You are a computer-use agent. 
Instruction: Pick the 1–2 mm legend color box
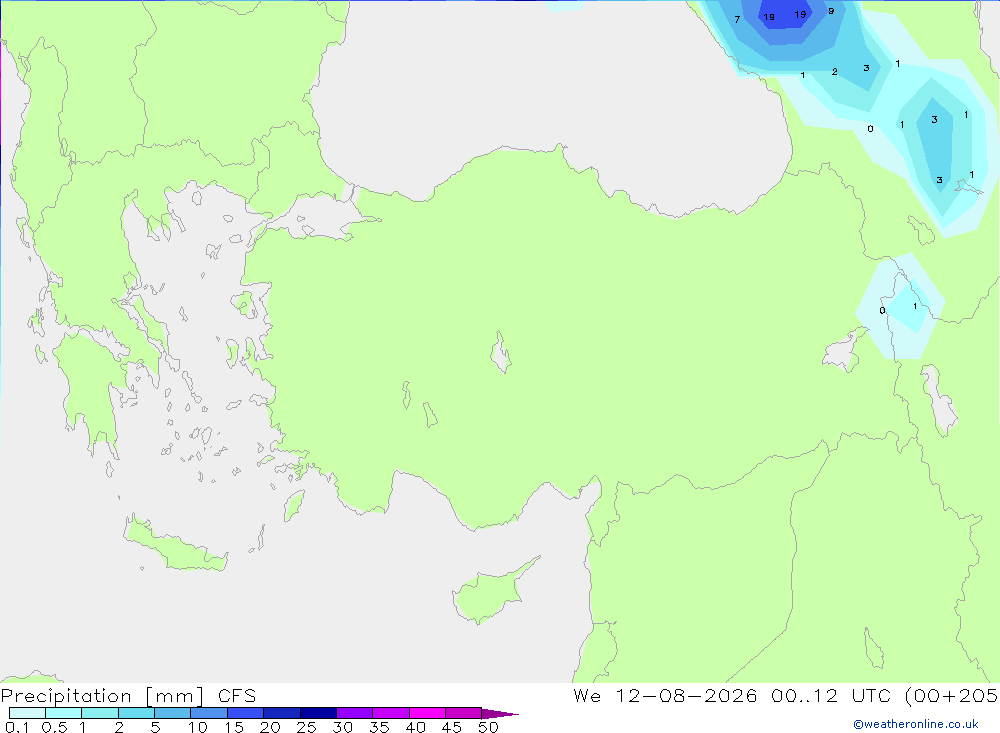[100, 713]
